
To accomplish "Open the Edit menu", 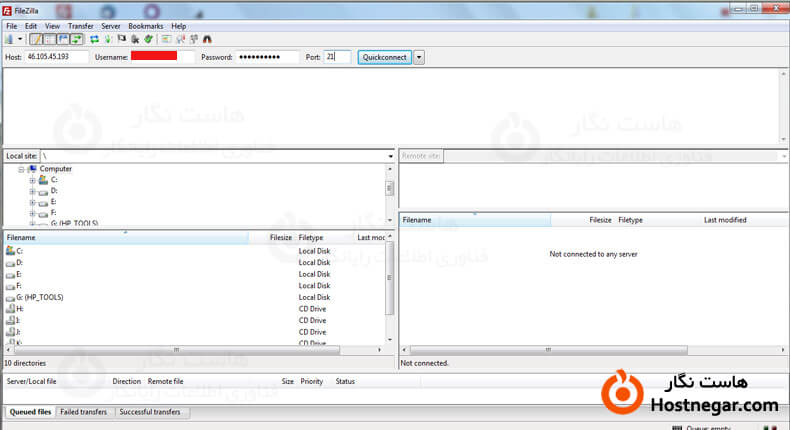I will pos(31,26).
